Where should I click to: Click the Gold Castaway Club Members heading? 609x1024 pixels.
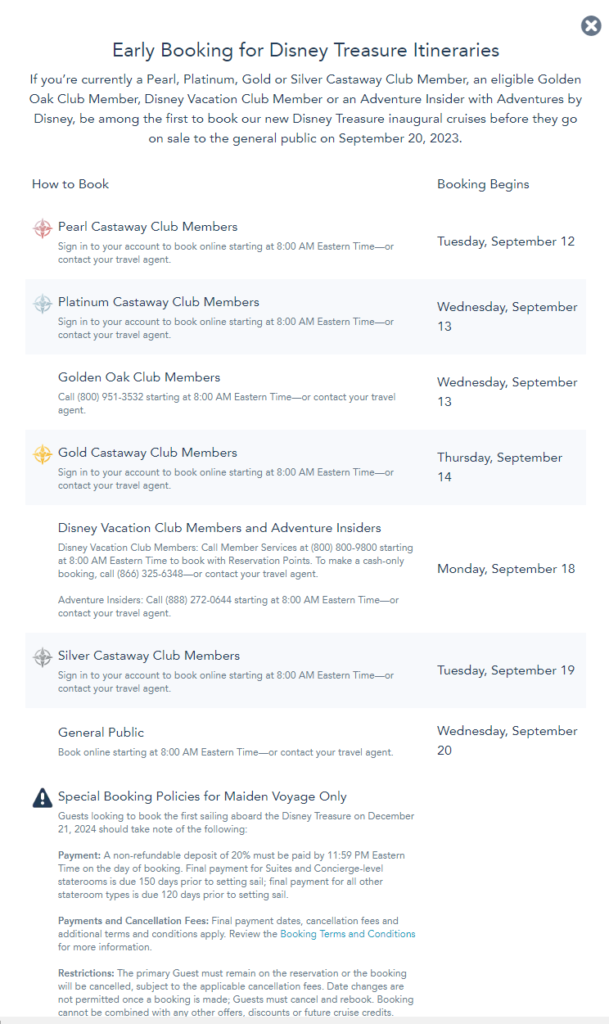(147, 452)
